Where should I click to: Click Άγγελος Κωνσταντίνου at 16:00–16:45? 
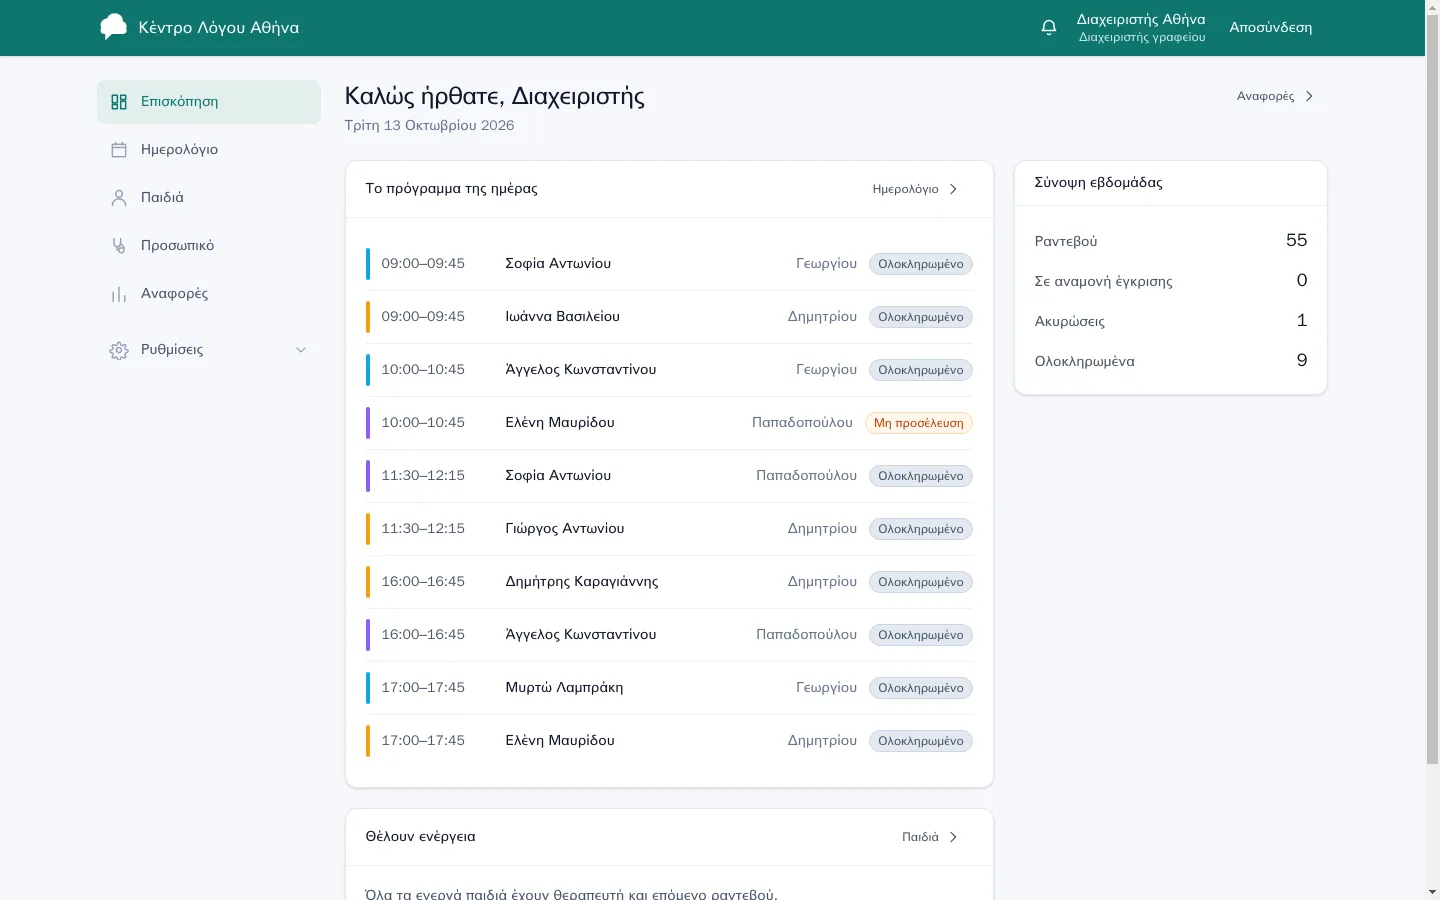click(581, 635)
